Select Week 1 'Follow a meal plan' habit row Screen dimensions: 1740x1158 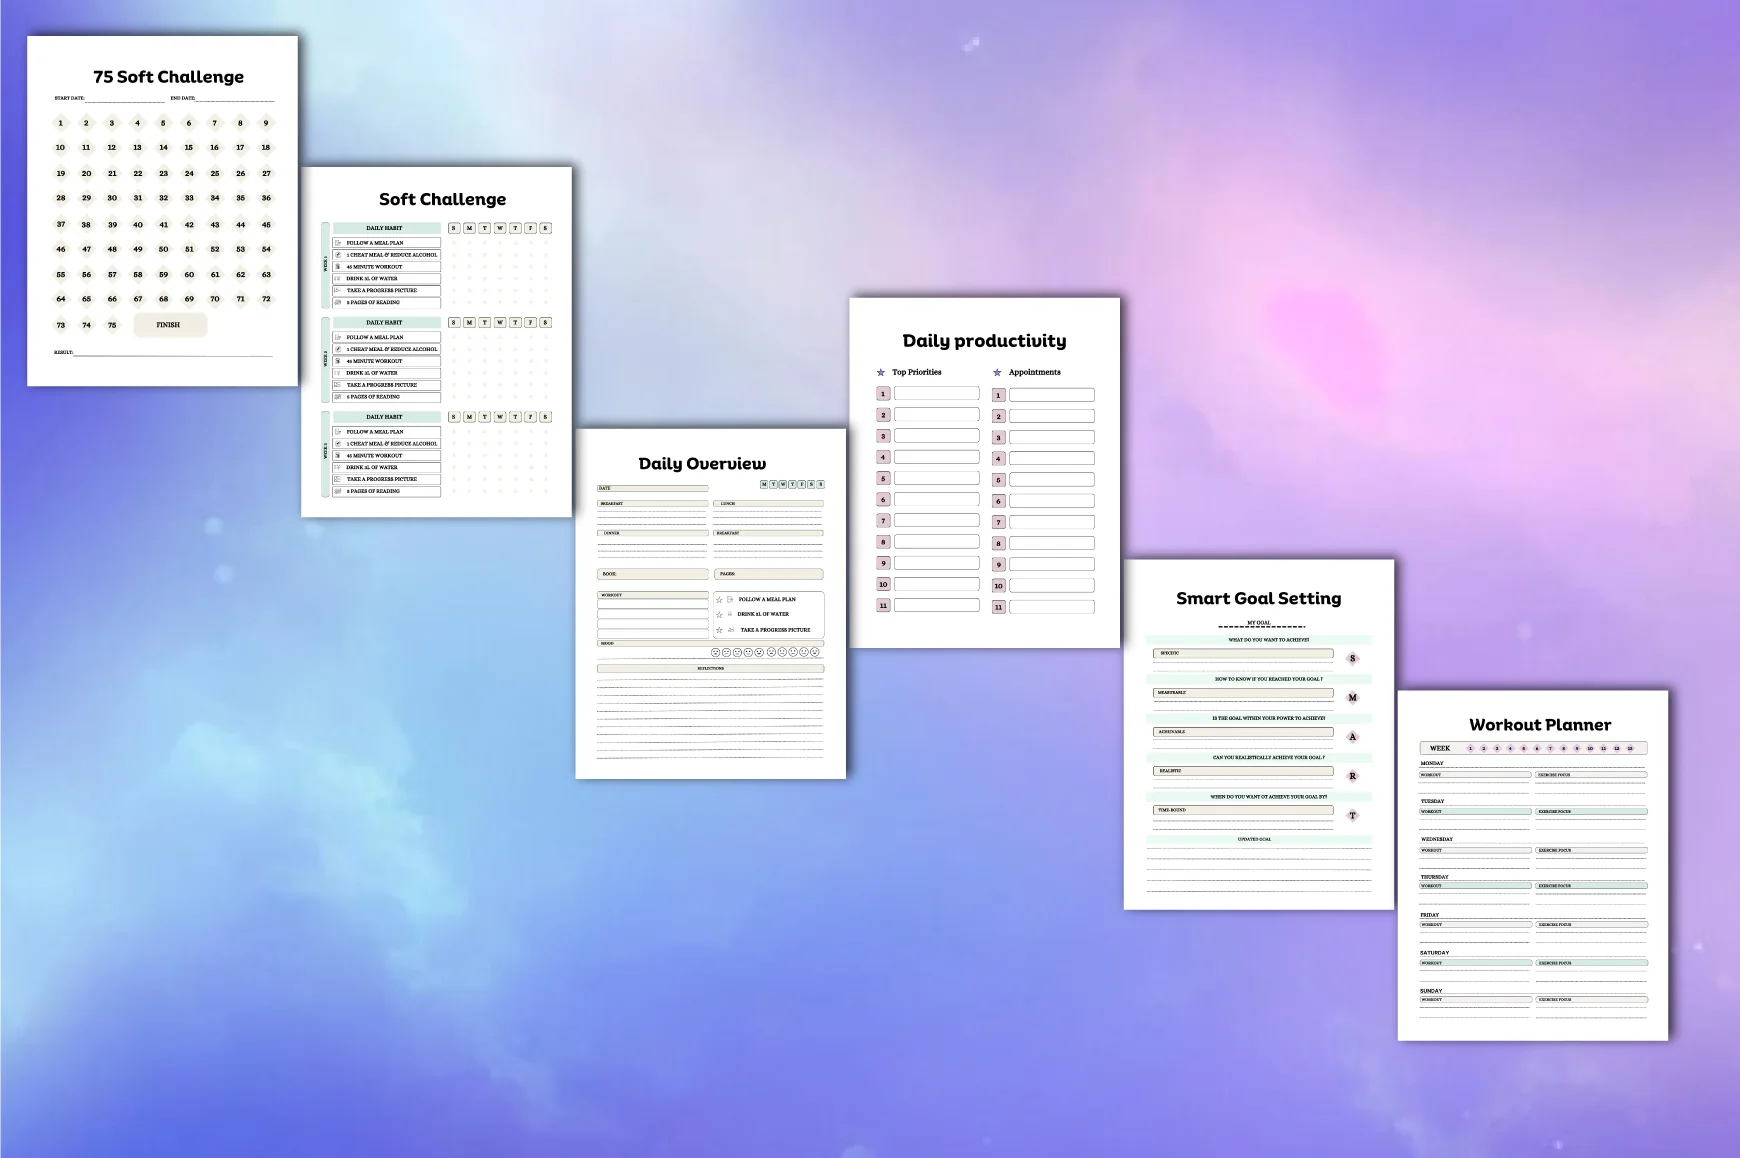coord(386,243)
